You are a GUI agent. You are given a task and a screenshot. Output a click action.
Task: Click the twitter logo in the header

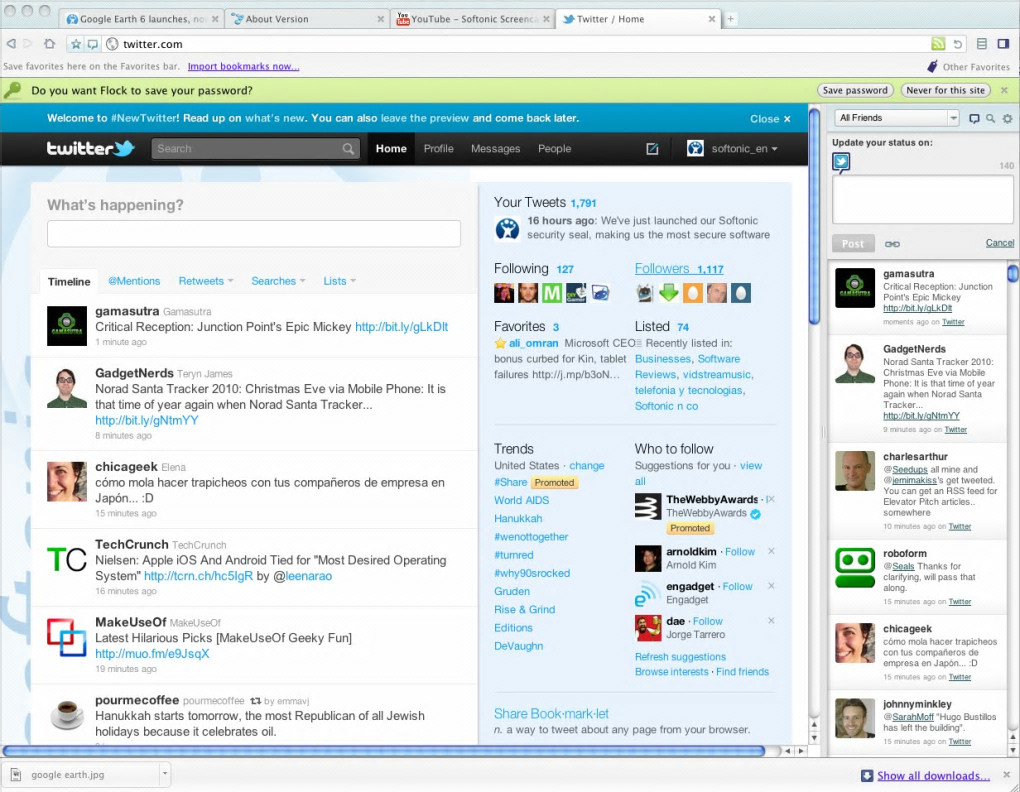[90, 148]
